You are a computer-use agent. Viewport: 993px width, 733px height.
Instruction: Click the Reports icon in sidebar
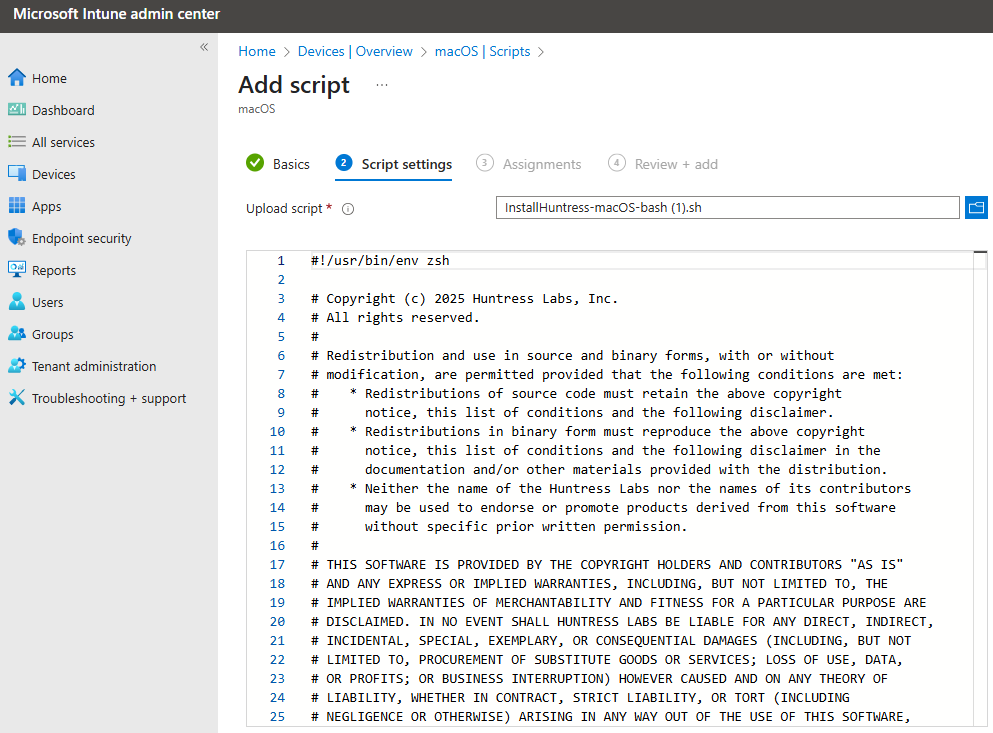(x=17, y=269)
